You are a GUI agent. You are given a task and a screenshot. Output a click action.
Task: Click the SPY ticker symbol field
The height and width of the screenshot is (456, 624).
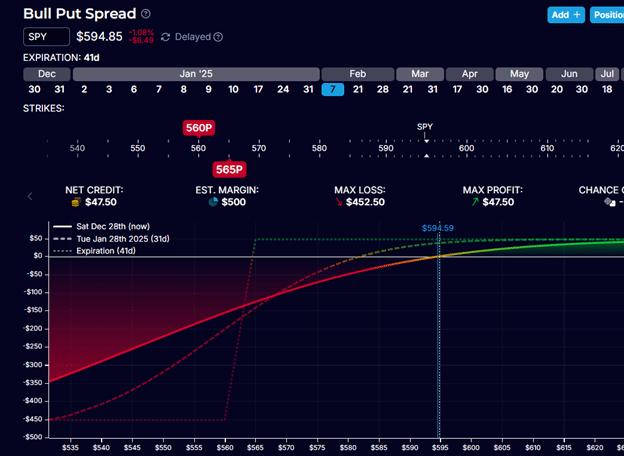[47, 37]
